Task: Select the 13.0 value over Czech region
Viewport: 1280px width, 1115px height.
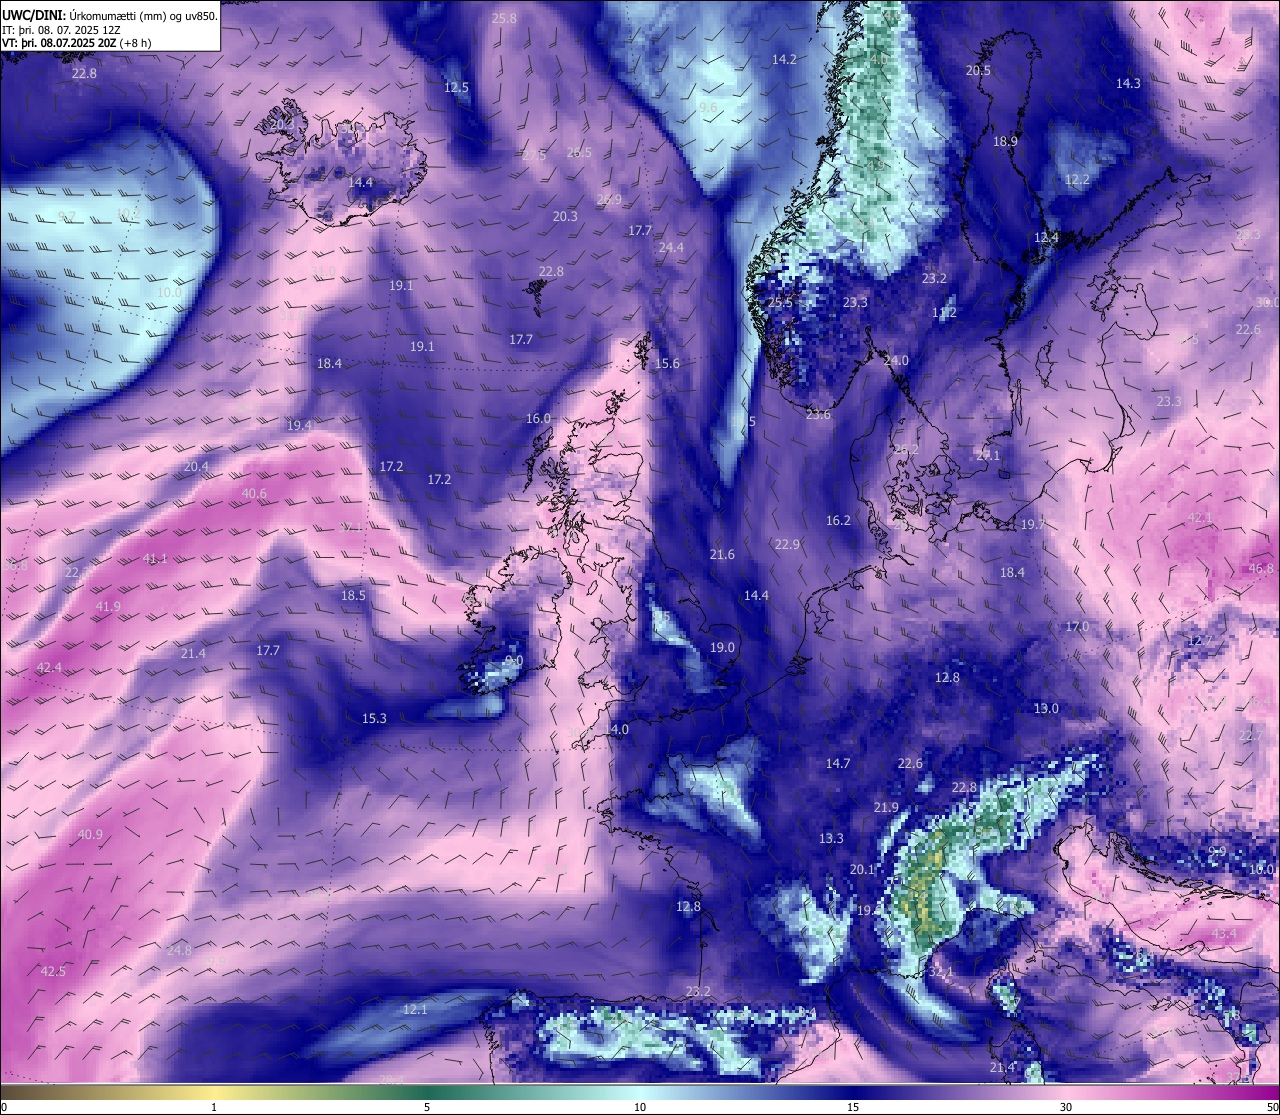Action: (x=1045, y=708)
